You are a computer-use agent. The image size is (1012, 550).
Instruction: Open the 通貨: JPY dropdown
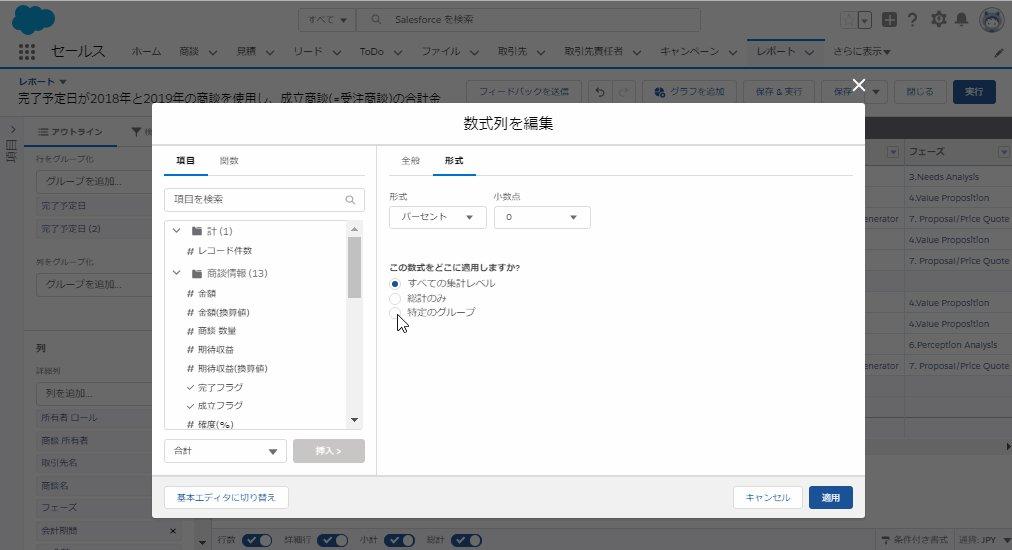(x=985, y=540)
